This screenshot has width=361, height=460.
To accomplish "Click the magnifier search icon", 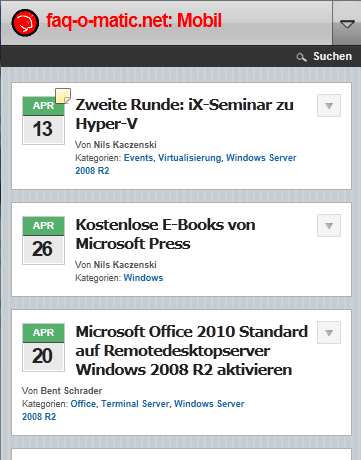I will [301, 57].
